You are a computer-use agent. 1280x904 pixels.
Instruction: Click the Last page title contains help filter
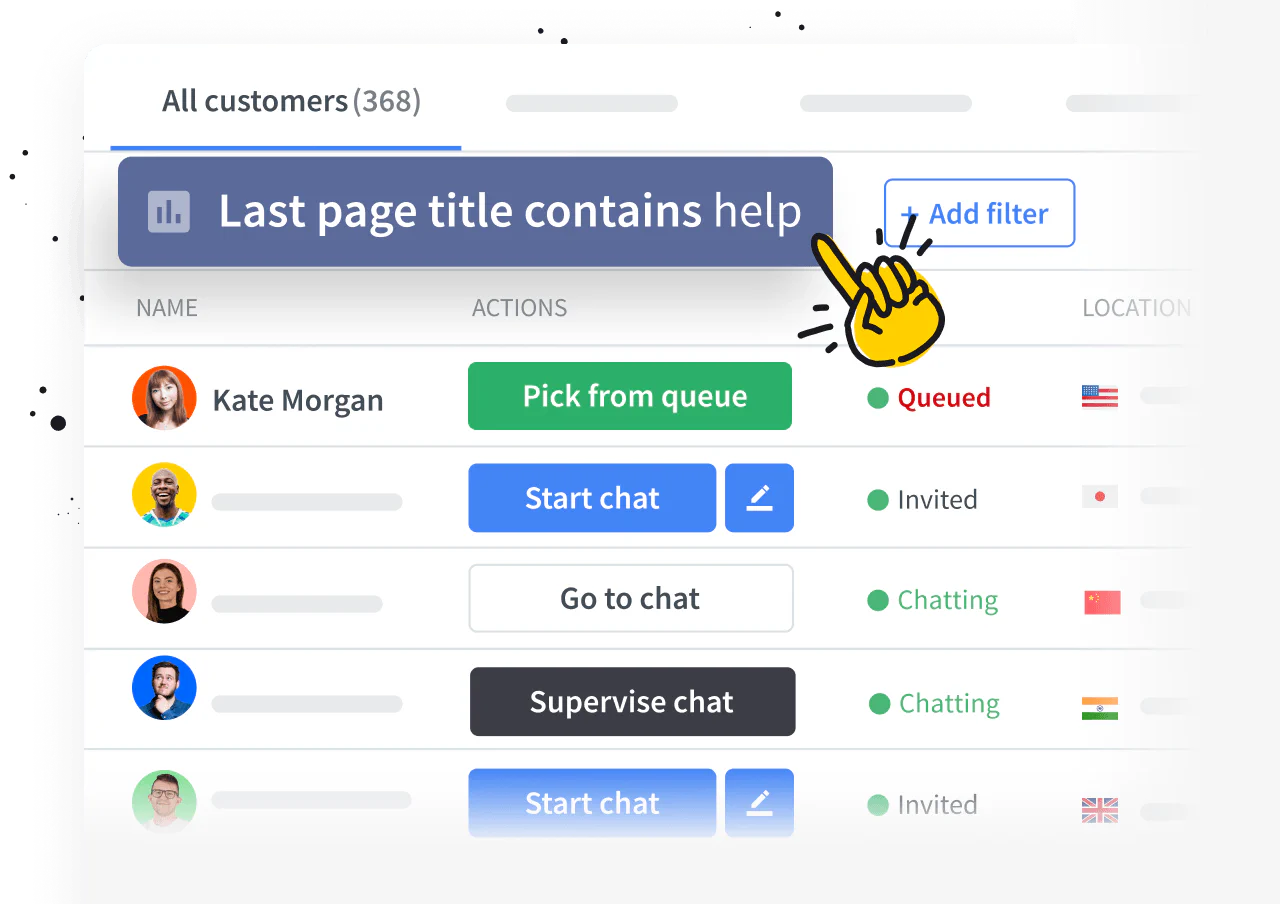pyautogui.click(x=475, y=211)
